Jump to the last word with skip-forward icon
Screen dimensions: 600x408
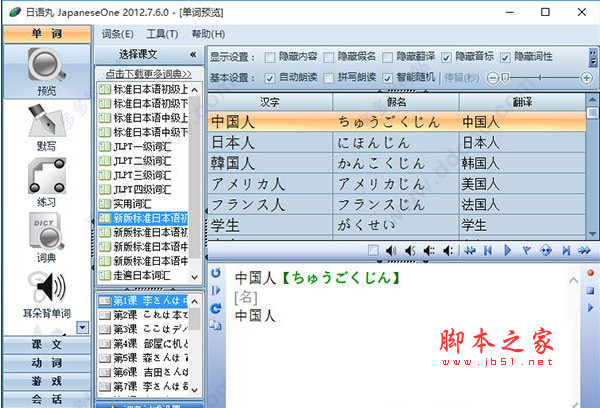click(x=566, y=251)
